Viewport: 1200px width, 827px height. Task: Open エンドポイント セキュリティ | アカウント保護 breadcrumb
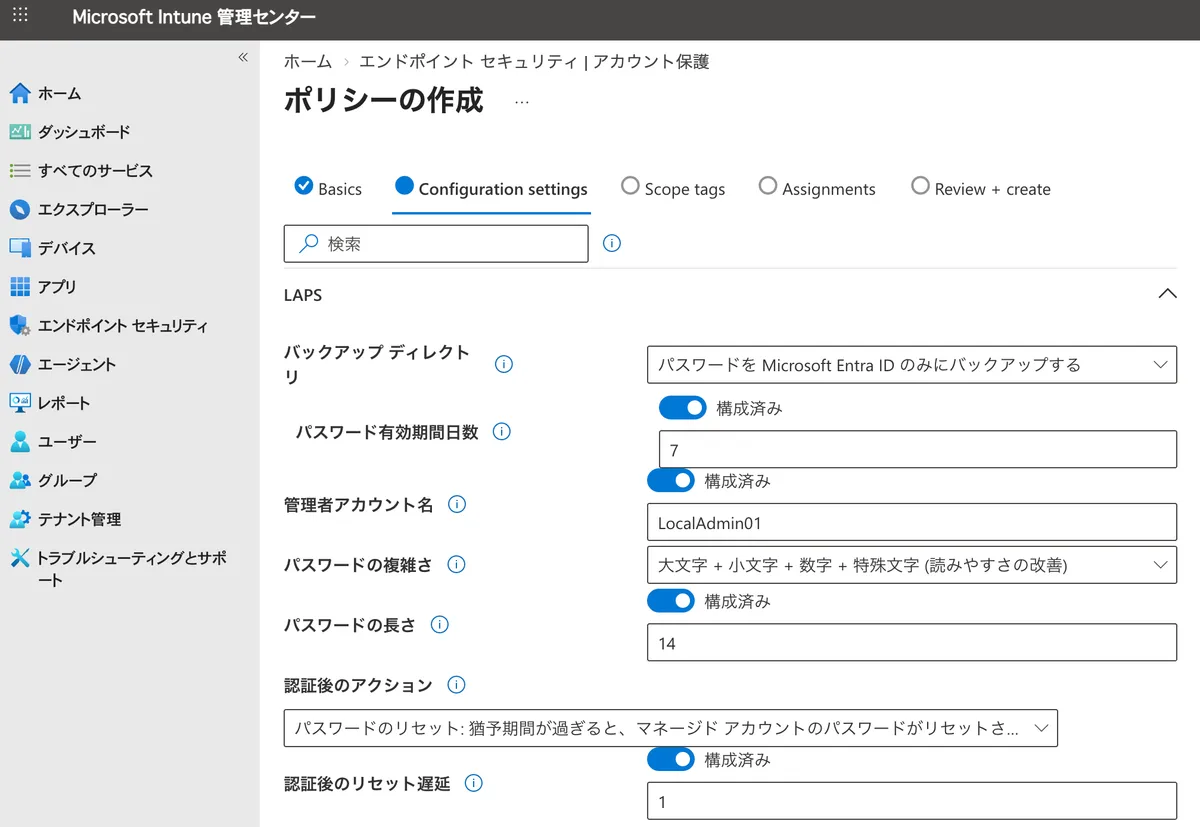534,62
